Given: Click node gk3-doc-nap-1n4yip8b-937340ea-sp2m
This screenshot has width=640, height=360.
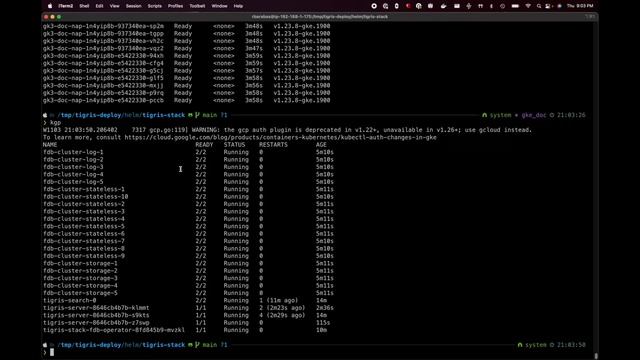Looking at the screenshot, I should tap(103, 26).
